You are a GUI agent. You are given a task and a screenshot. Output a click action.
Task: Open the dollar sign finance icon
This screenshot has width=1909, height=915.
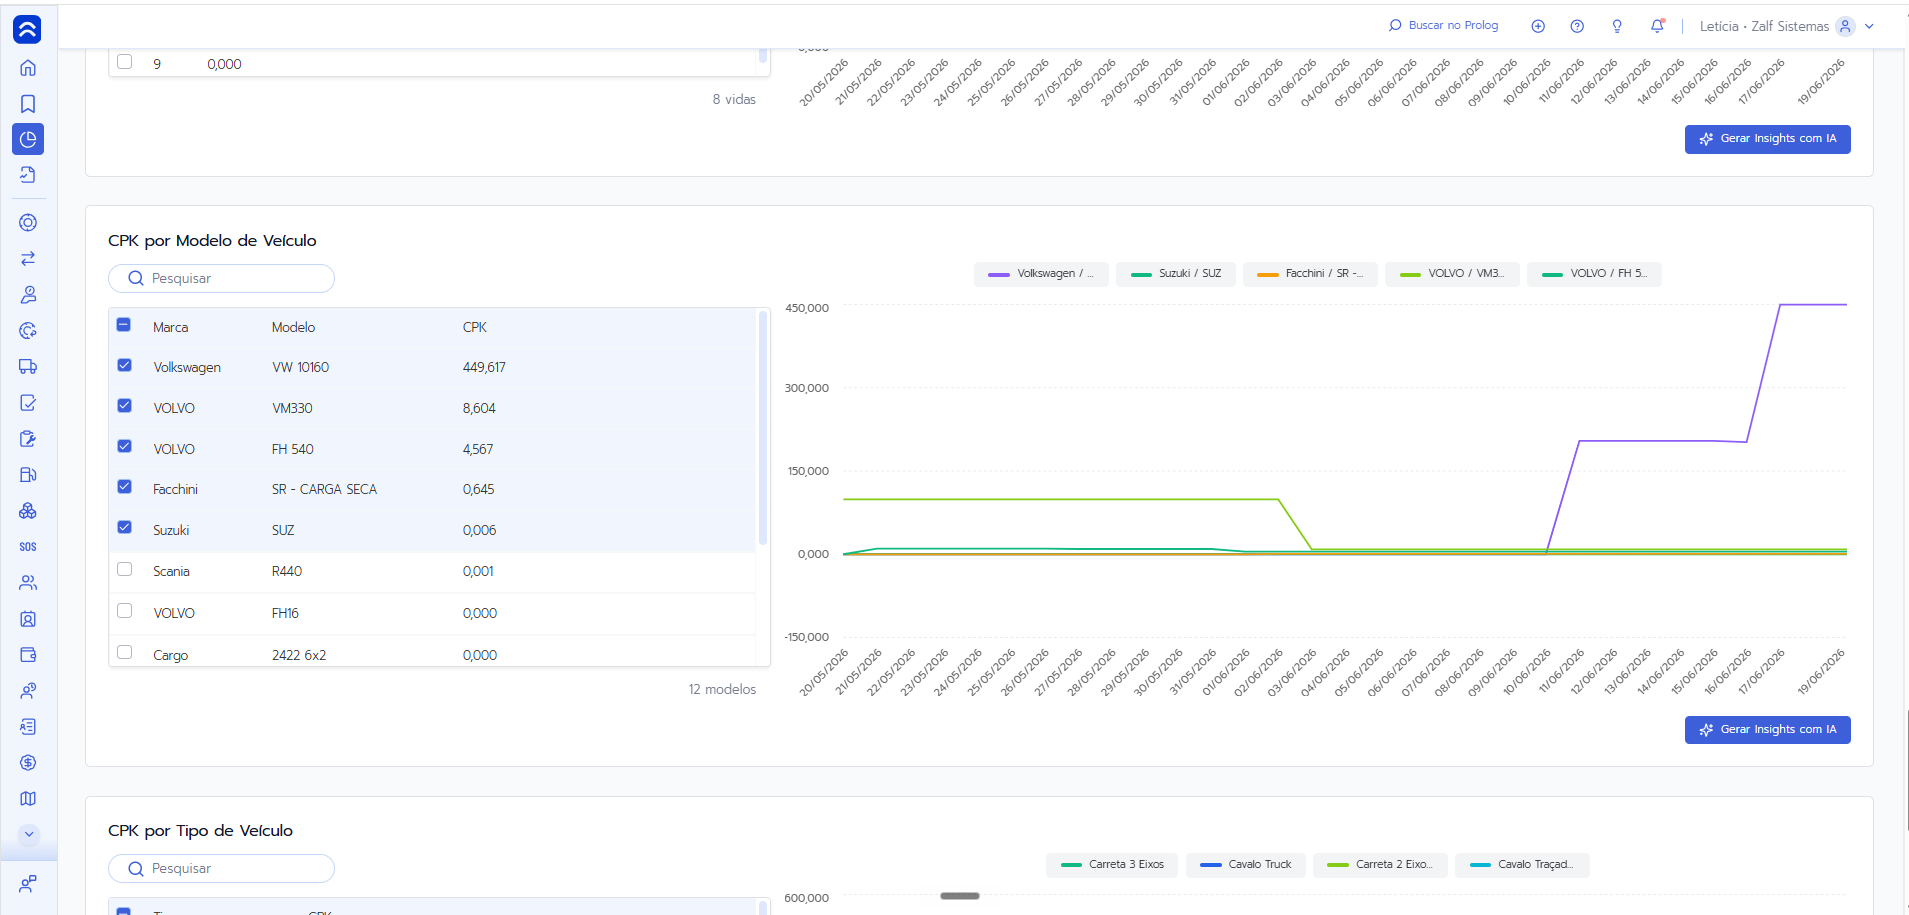(x=28, y=763)
